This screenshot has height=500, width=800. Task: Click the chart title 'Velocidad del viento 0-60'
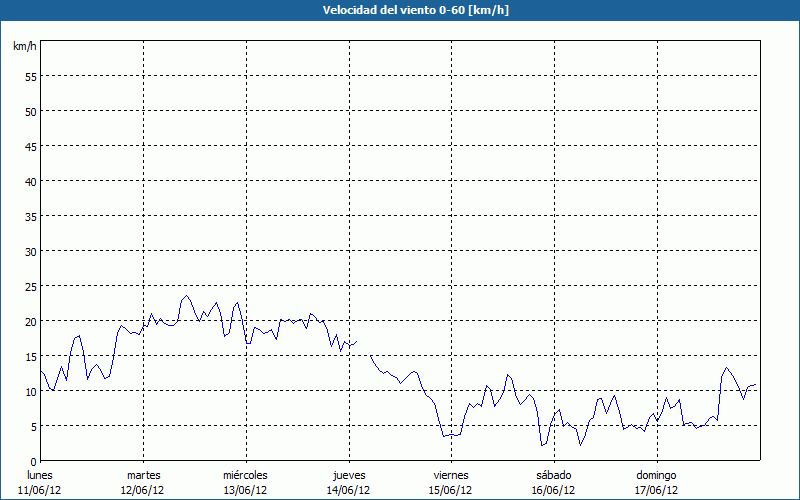pos(400,10)
